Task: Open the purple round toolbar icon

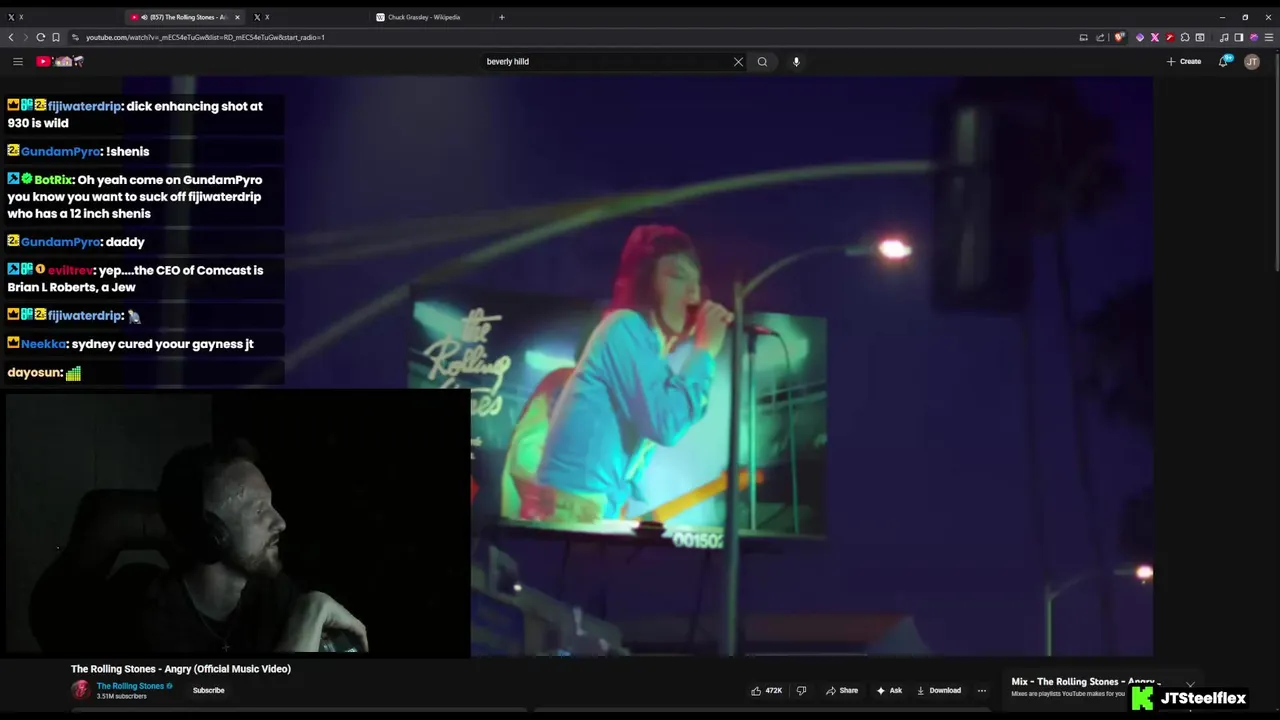Action: [1254, 37]
